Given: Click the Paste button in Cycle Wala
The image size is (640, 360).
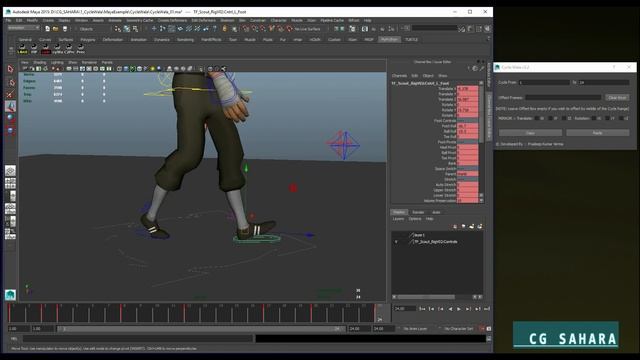Looking at the screenshot, I should (x=598, y=133).
